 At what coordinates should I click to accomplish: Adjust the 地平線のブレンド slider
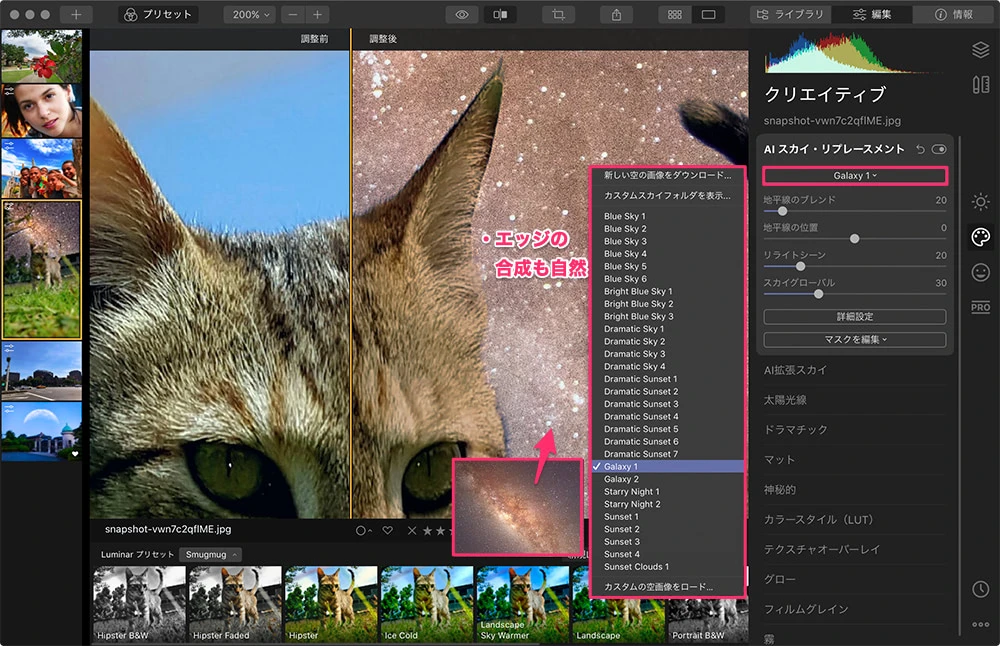pos(783,211)
